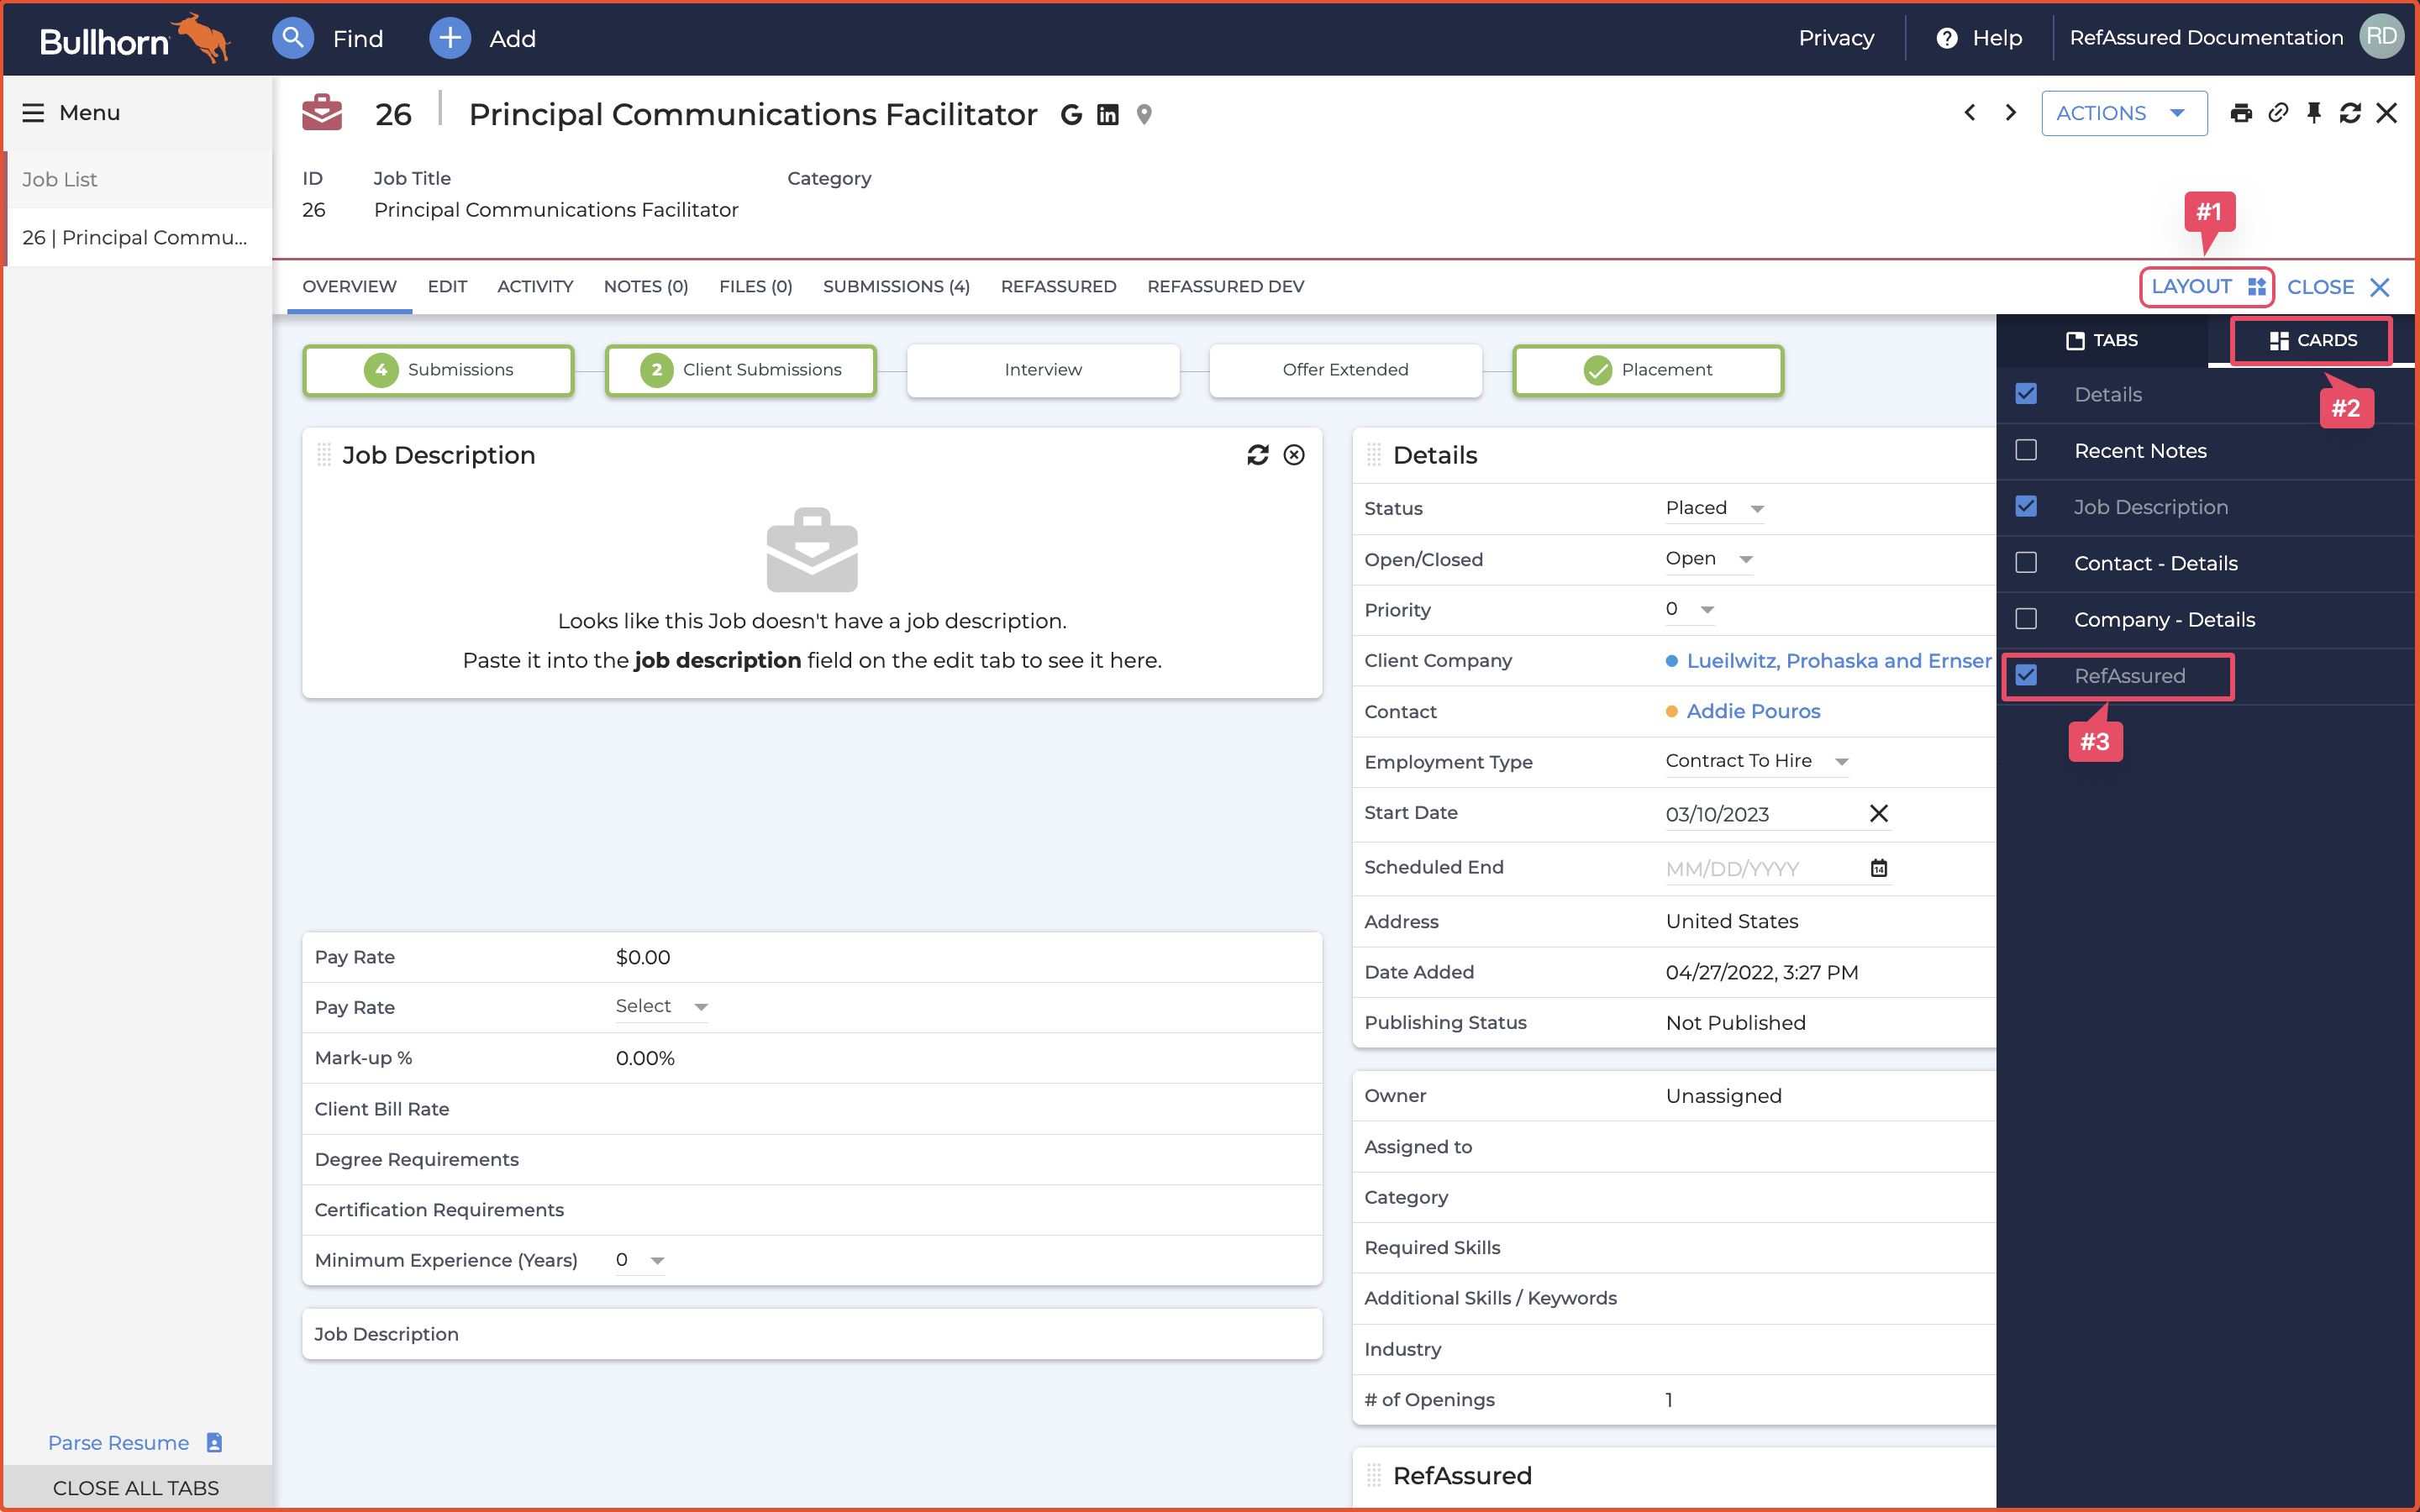Disable the RefAssured card
Screen dimensions: 2420x1512
2027,675
